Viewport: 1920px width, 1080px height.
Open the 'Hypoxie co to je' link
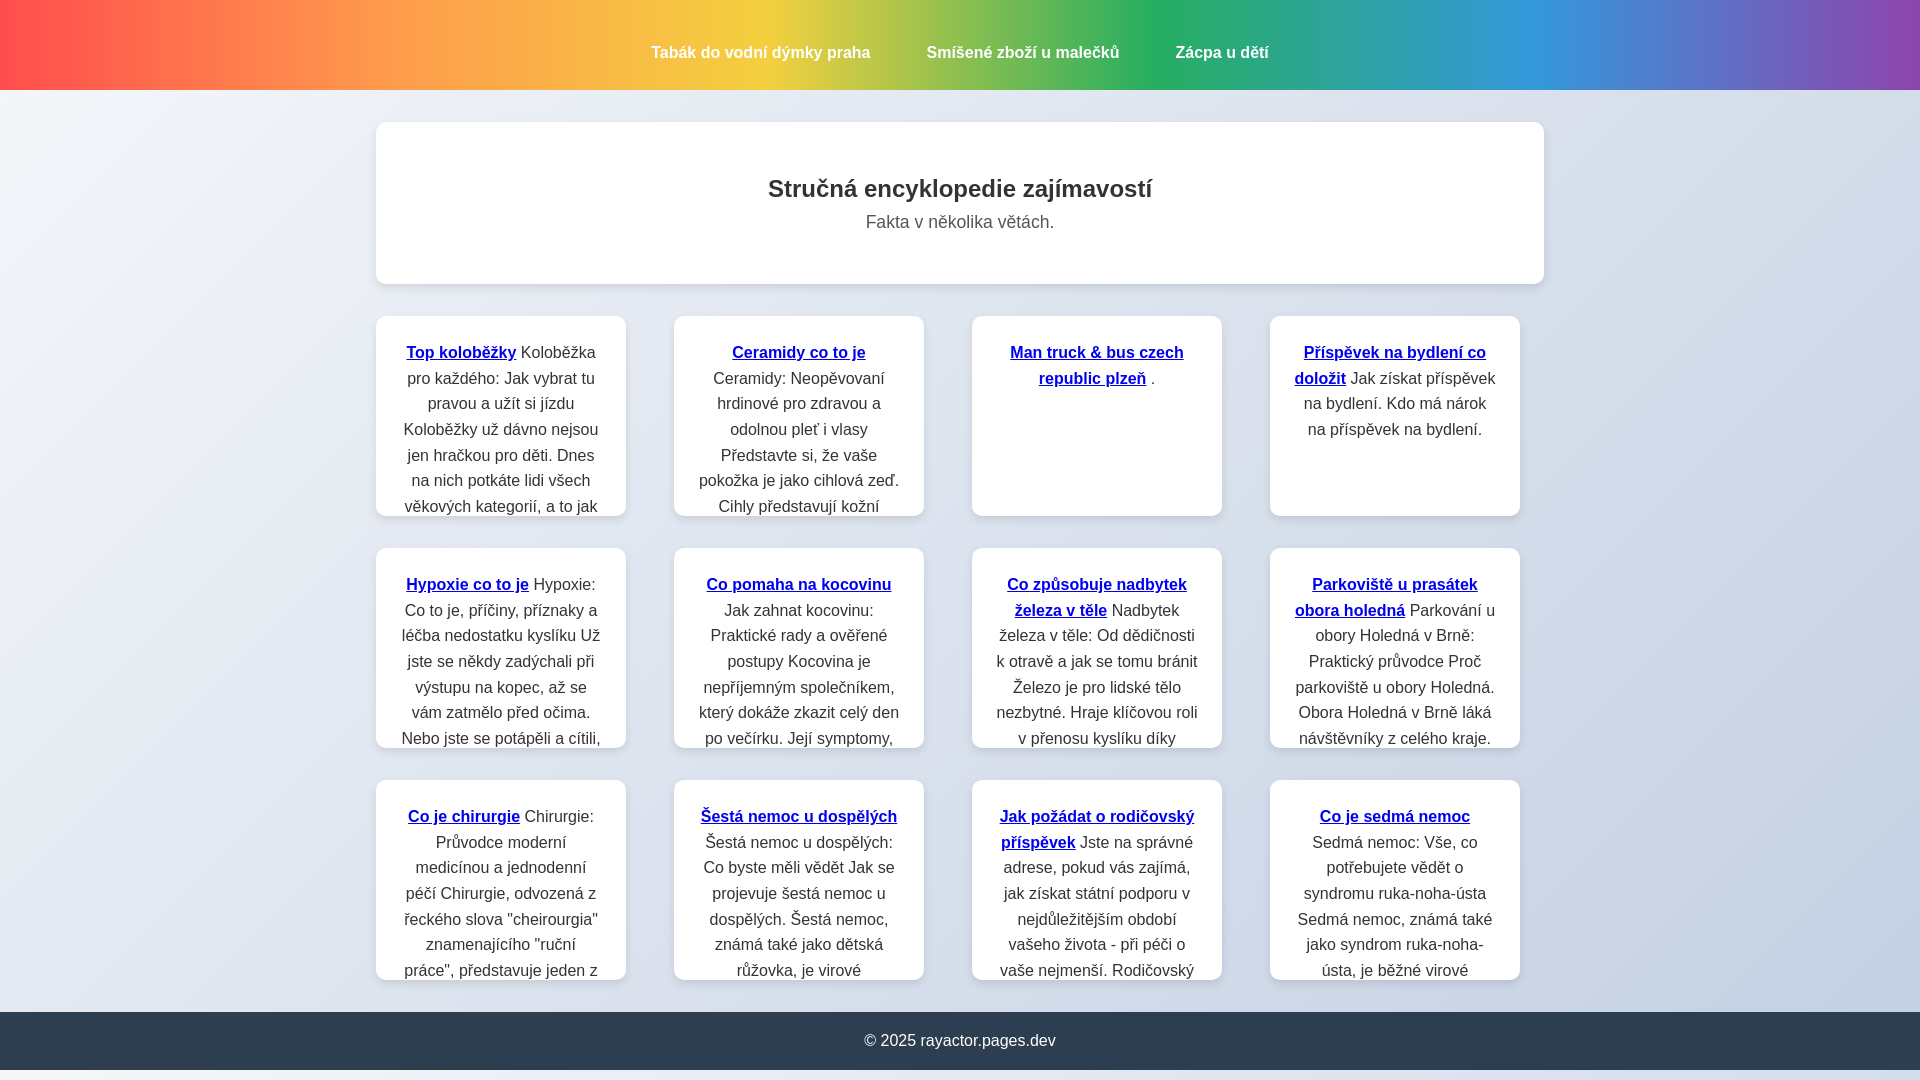[x=467, y=585]
